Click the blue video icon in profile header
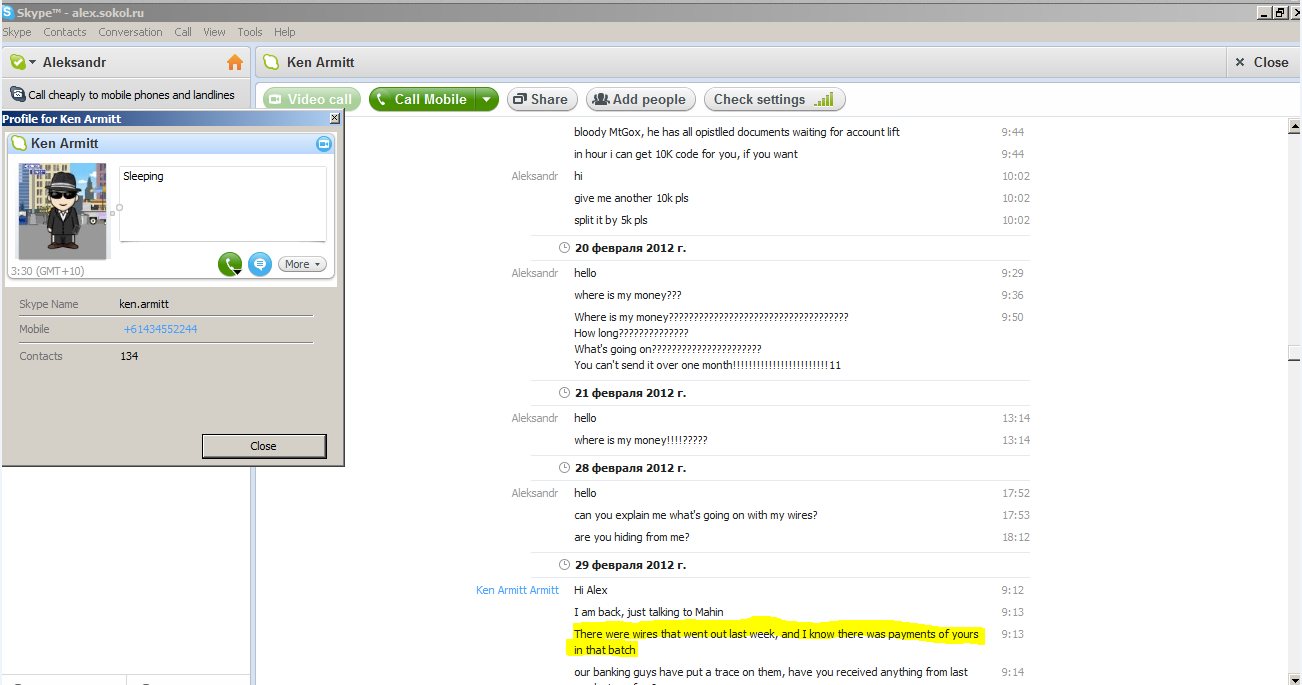The width and height of the screenshot is (1302, 685). 323,144
